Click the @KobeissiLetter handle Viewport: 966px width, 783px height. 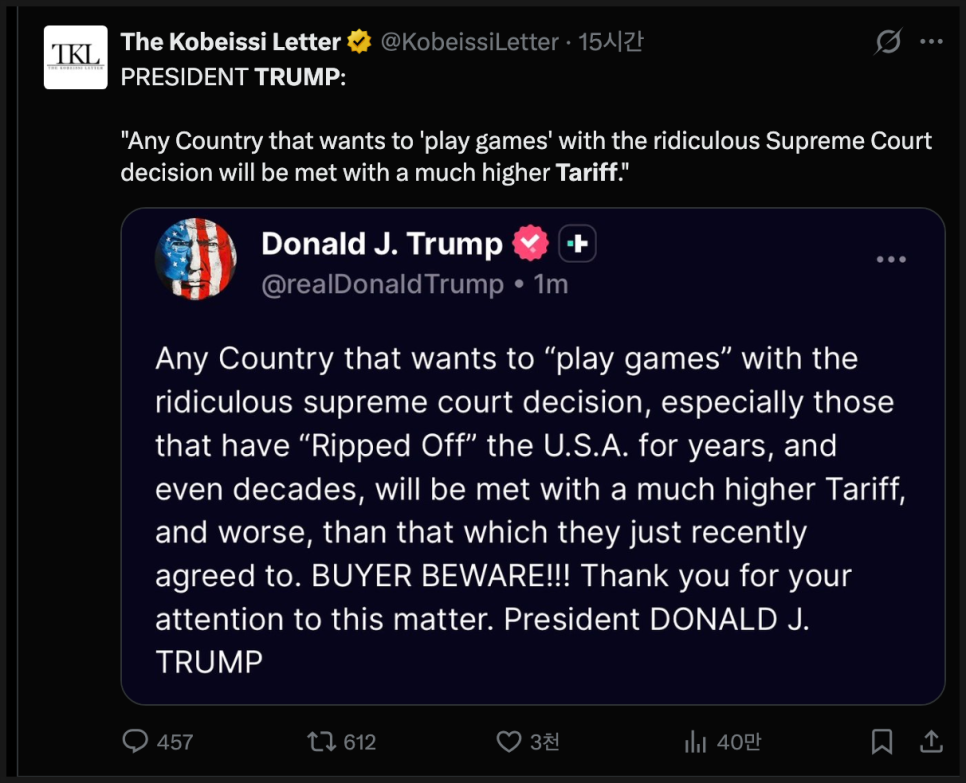[x=469, y=42]
